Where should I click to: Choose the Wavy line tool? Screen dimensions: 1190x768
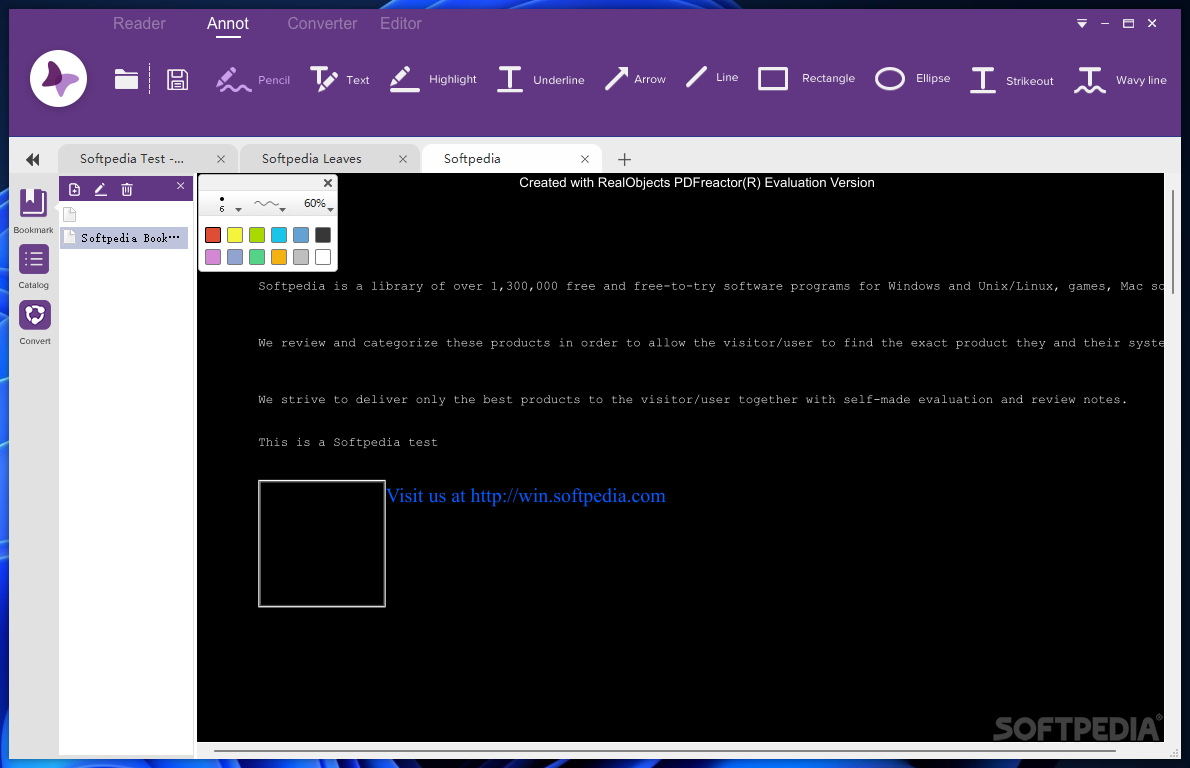click(1120, 80)
